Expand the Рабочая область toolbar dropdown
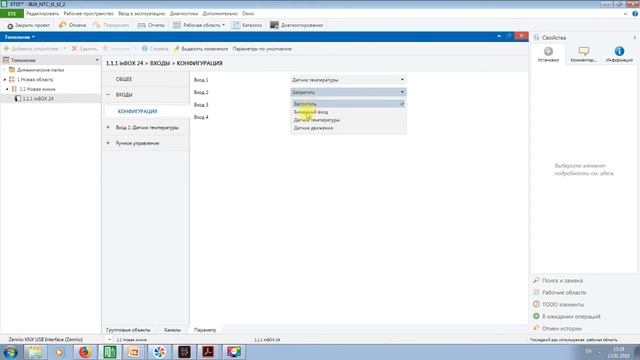The image size is (640, 360). click(224, 25)
